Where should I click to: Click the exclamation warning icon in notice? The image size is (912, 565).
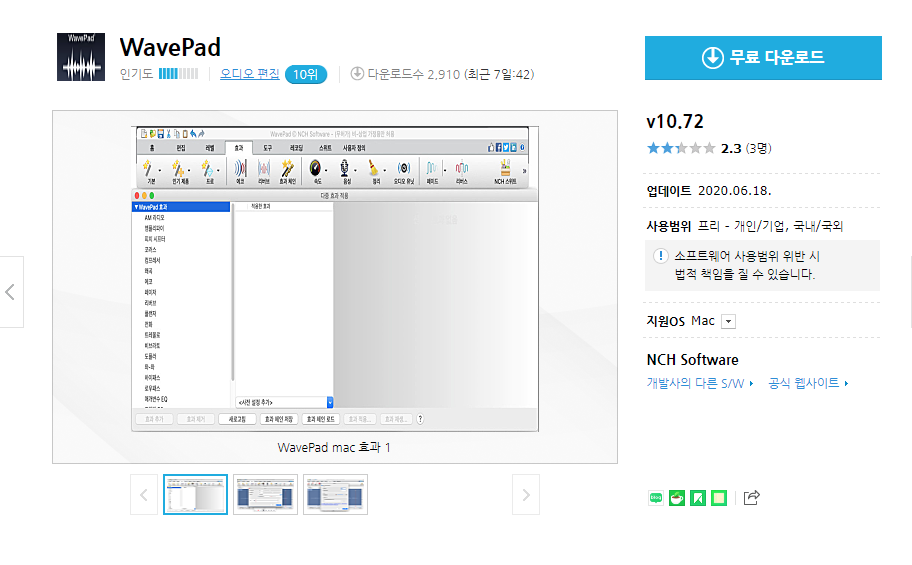(661, 256)
